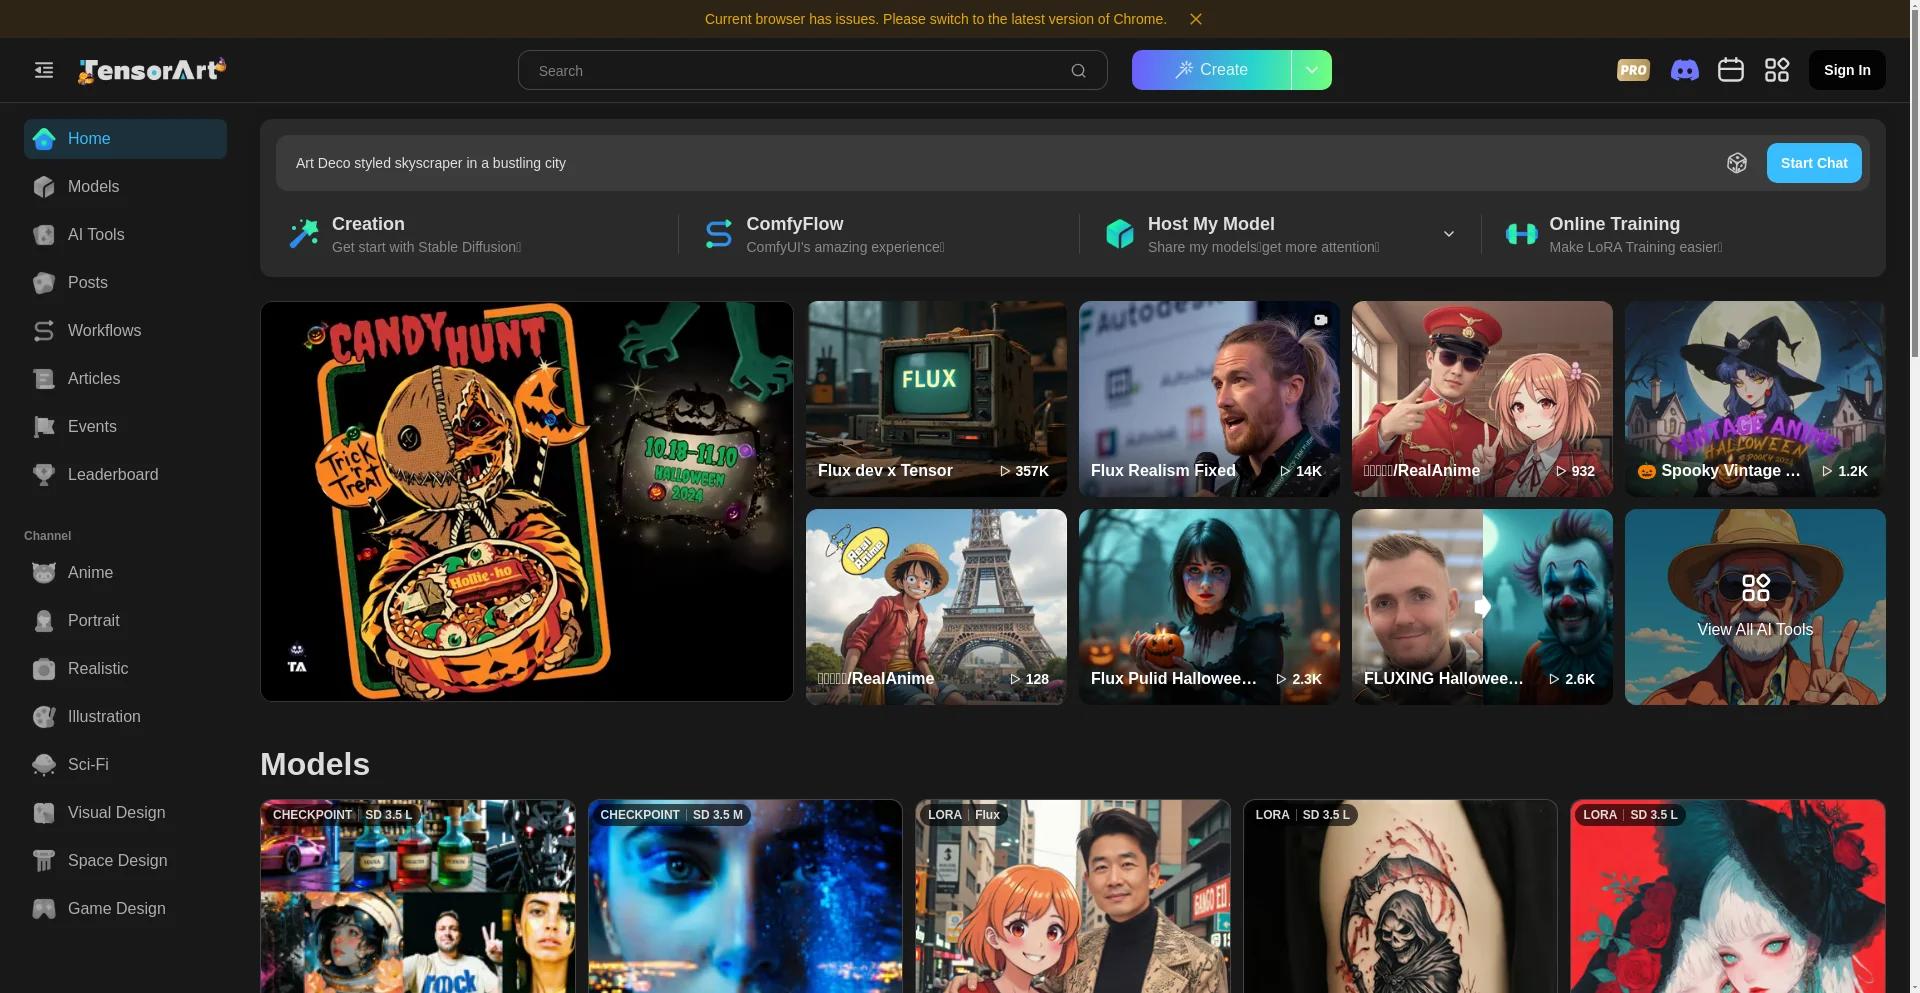Open the red uniform RealAnime card

click(x=1482, y=399)
